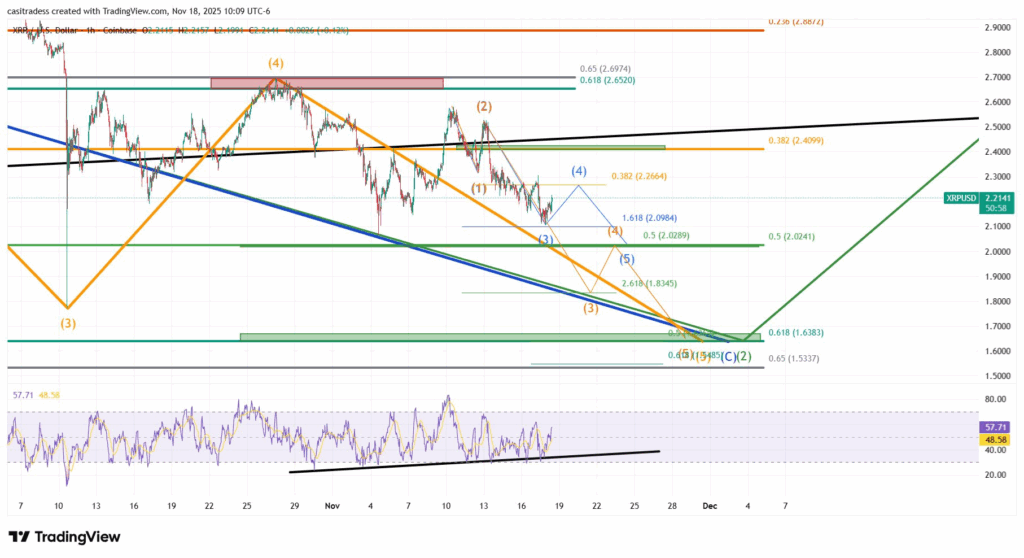Click the 0.5 (2.0241) Fibonacci label
The image size is (1024, 558).
795,237
